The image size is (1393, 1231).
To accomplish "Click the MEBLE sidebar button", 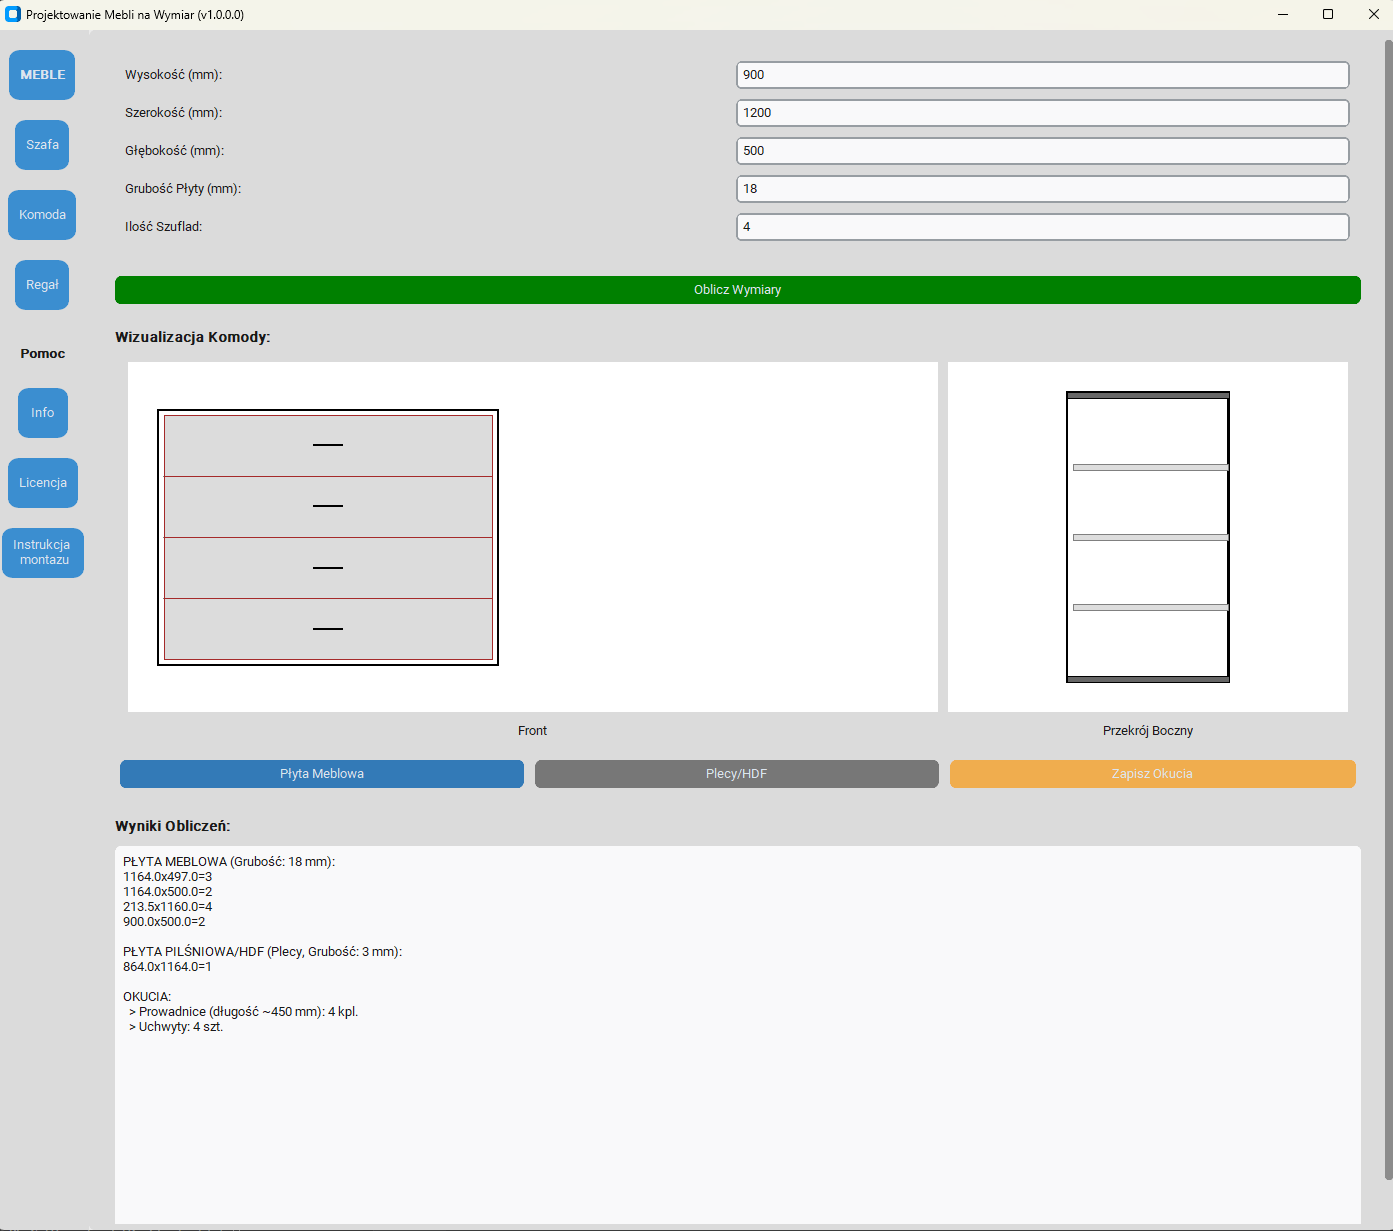I will pos(42,75).
